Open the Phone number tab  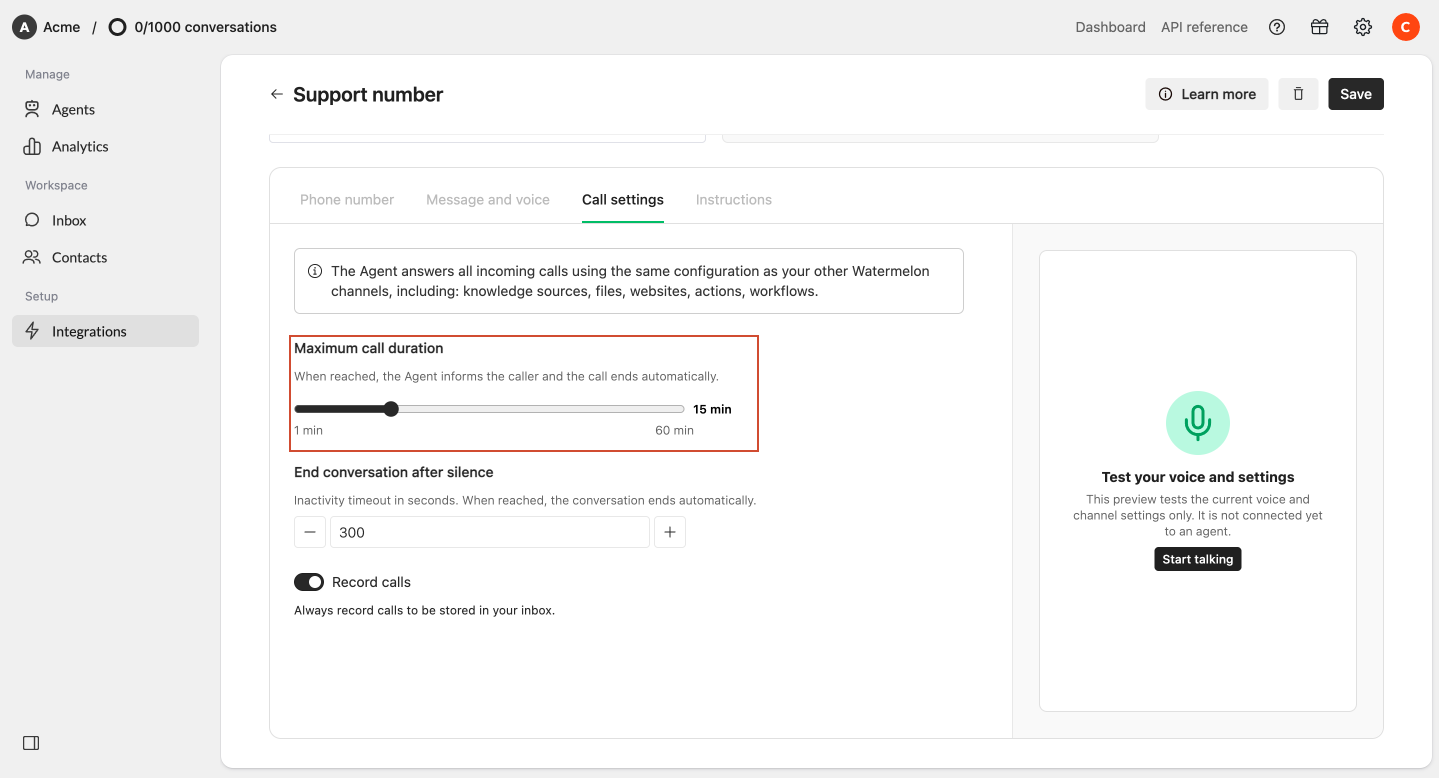pyautogui.click(x=347, y=200)
